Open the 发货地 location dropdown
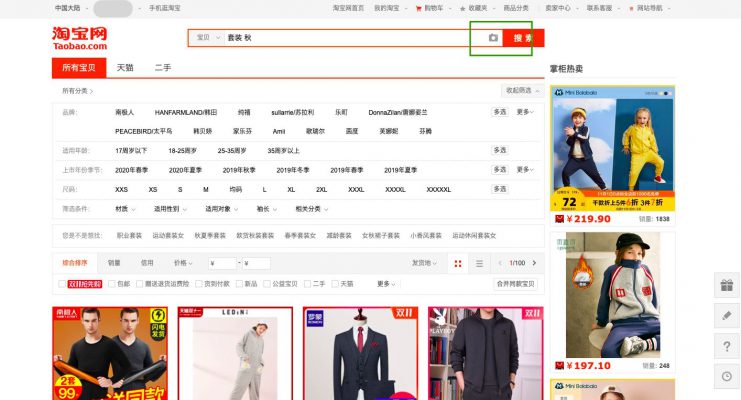741x400 pixels. [424, 263]
